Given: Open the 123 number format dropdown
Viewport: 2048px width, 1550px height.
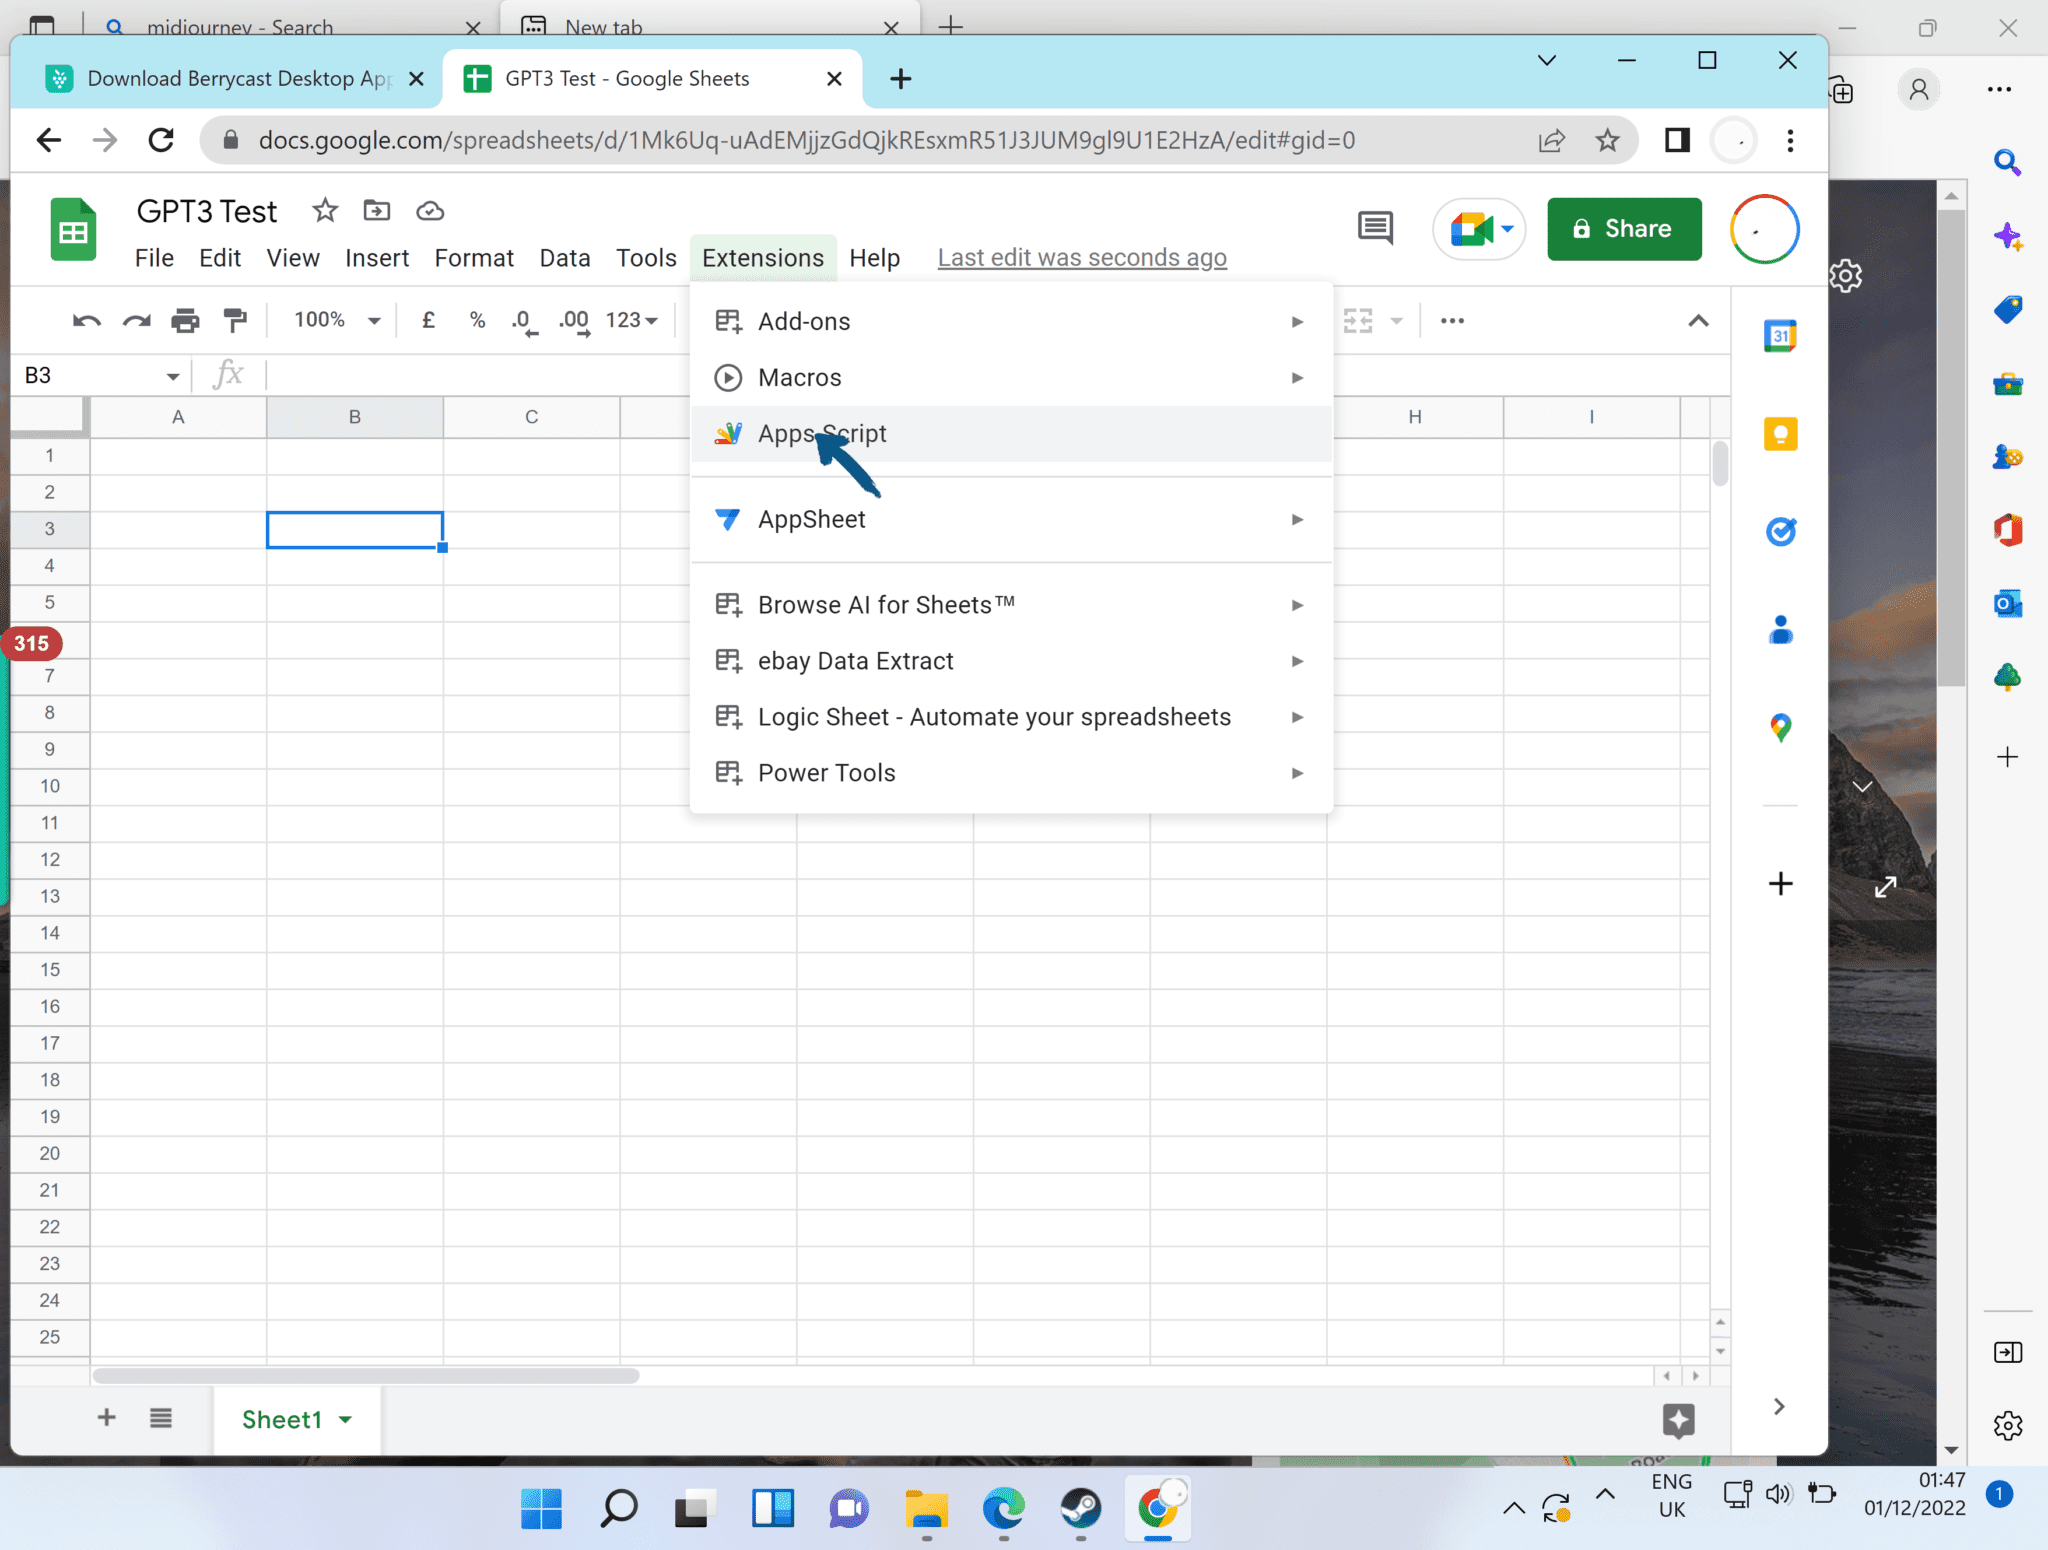Looking at the screenshot, I should [632, 320].
